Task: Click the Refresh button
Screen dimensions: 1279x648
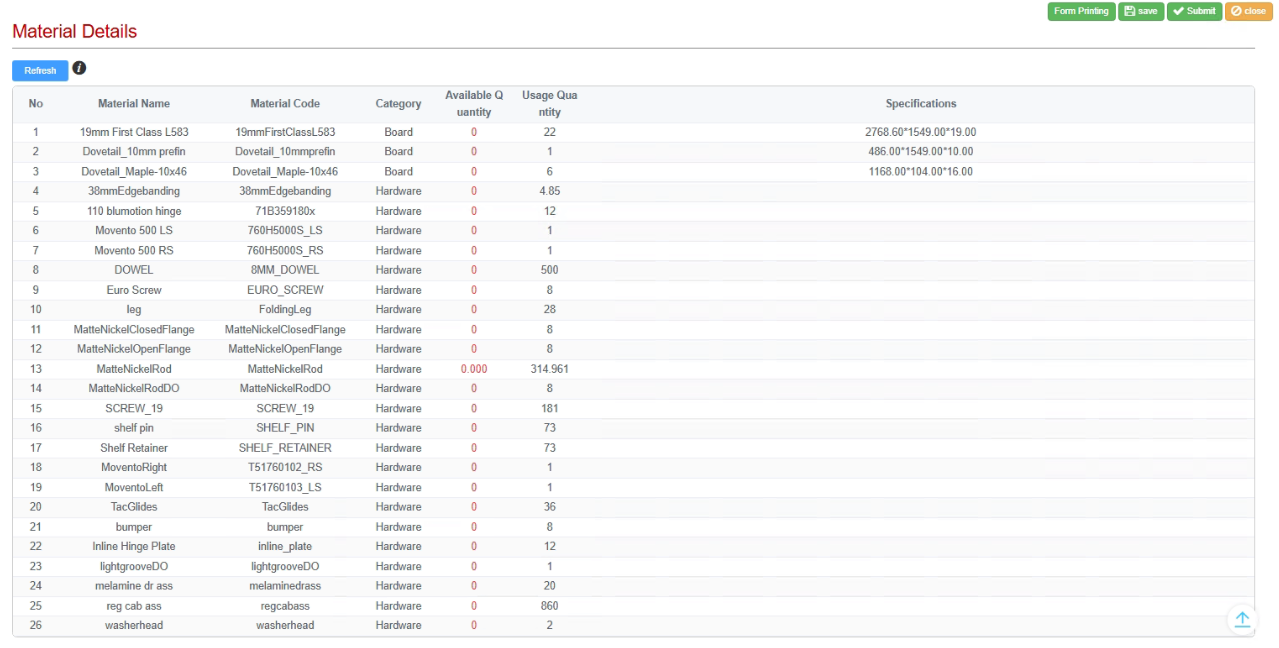Action: point(40,71)
